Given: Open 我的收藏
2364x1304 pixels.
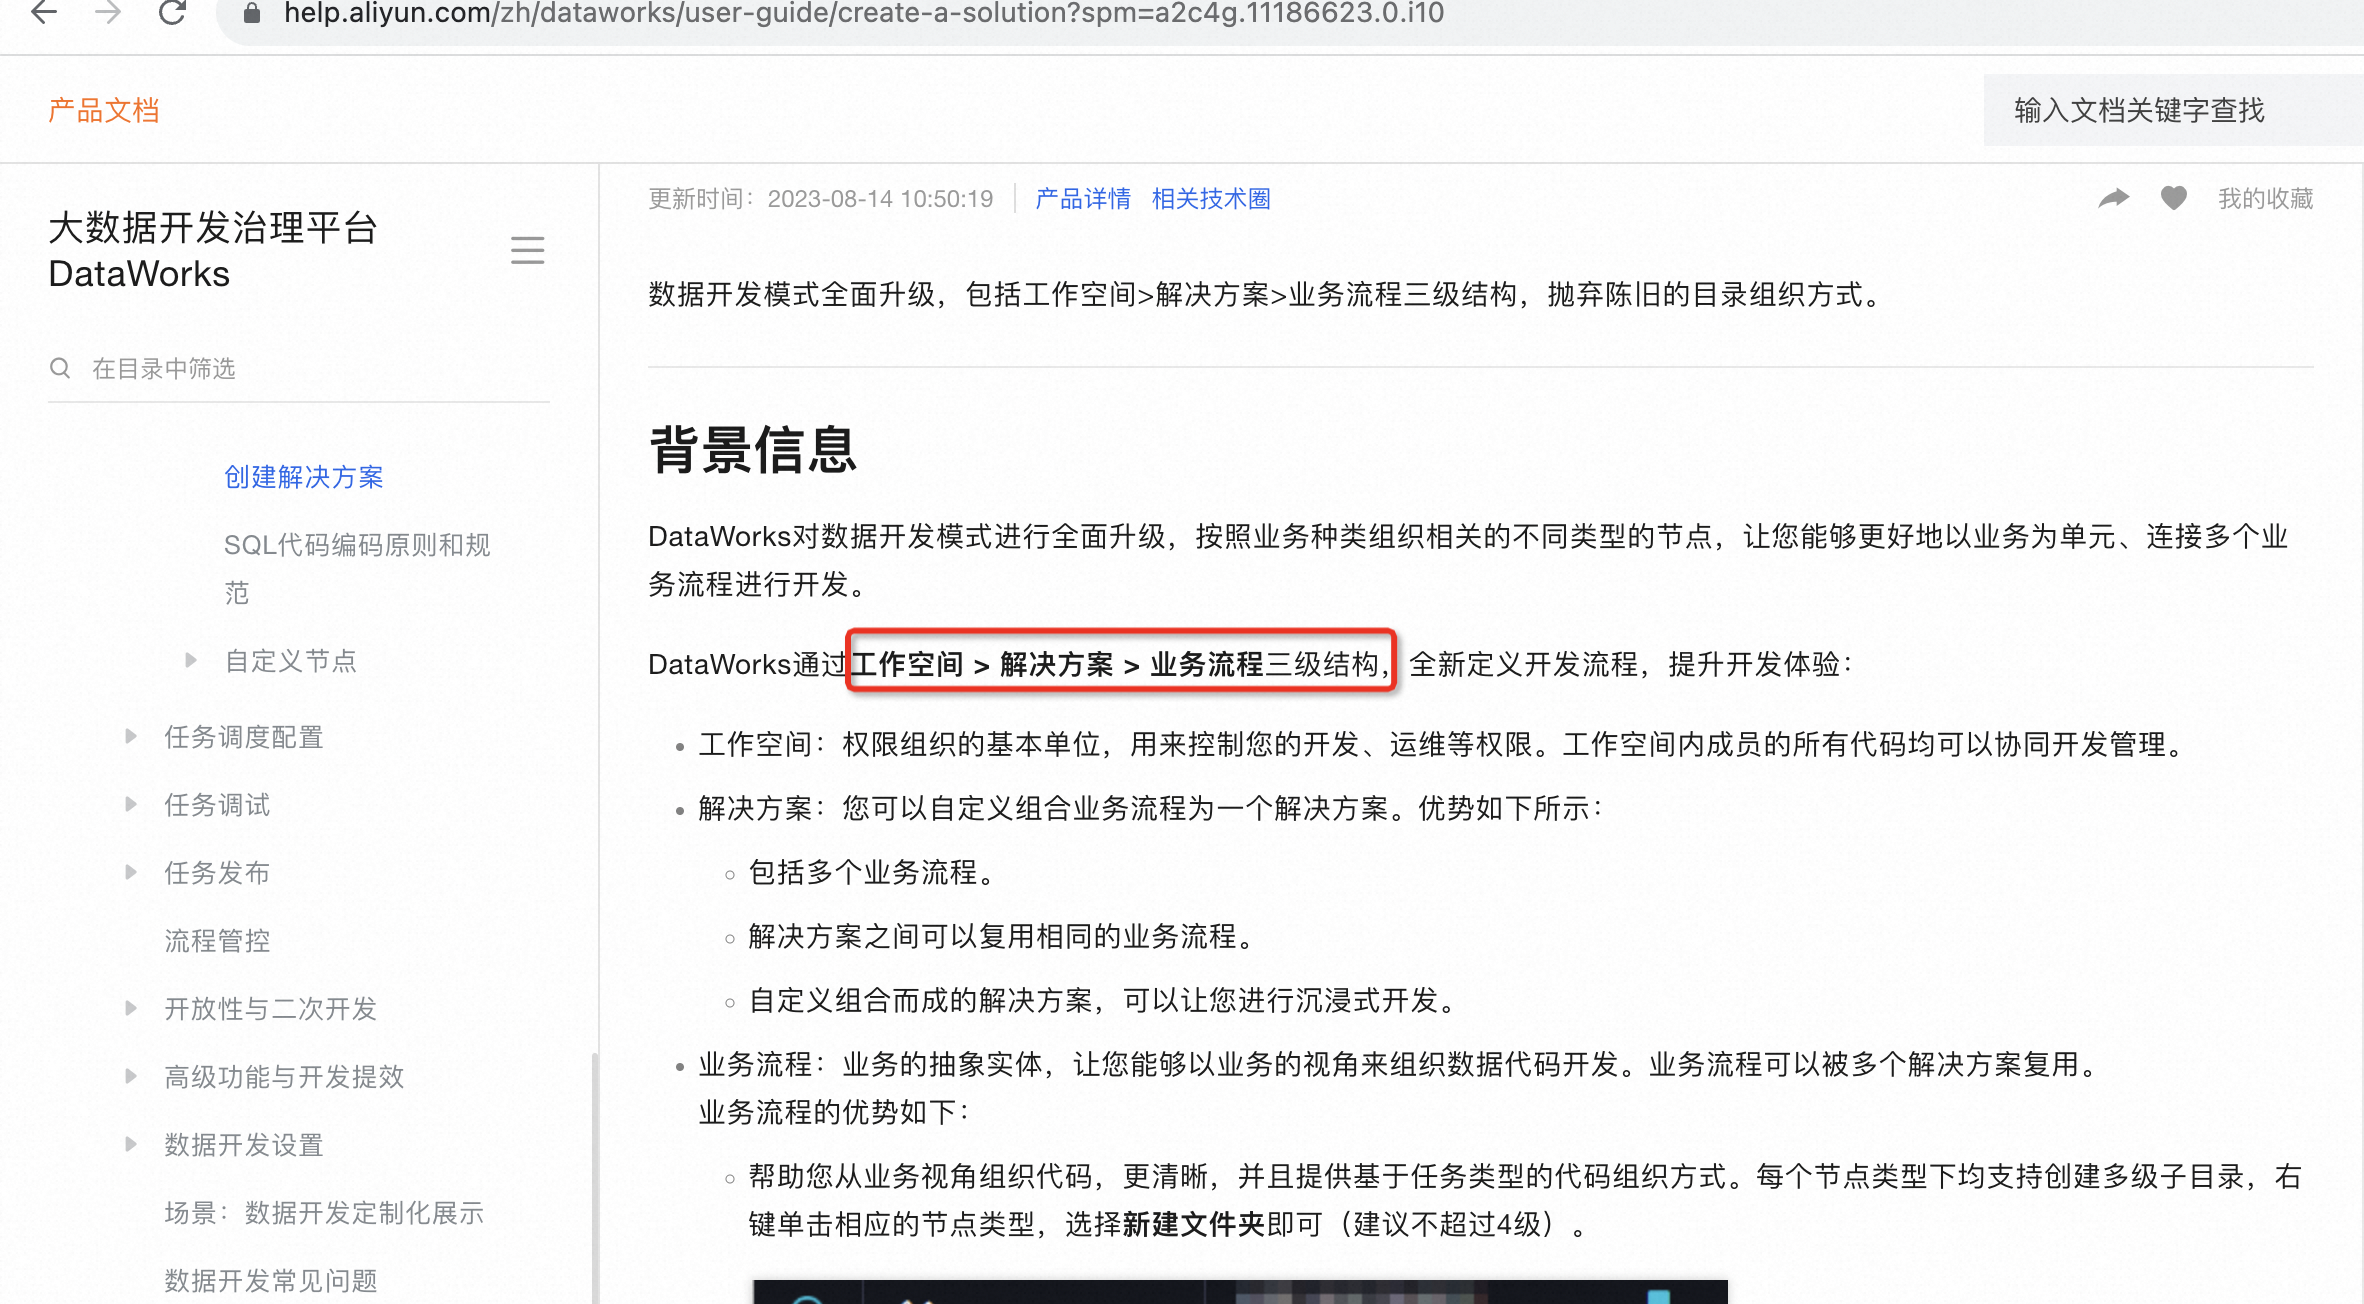Looking at the screenshot, I should [x=2266, y=199].
